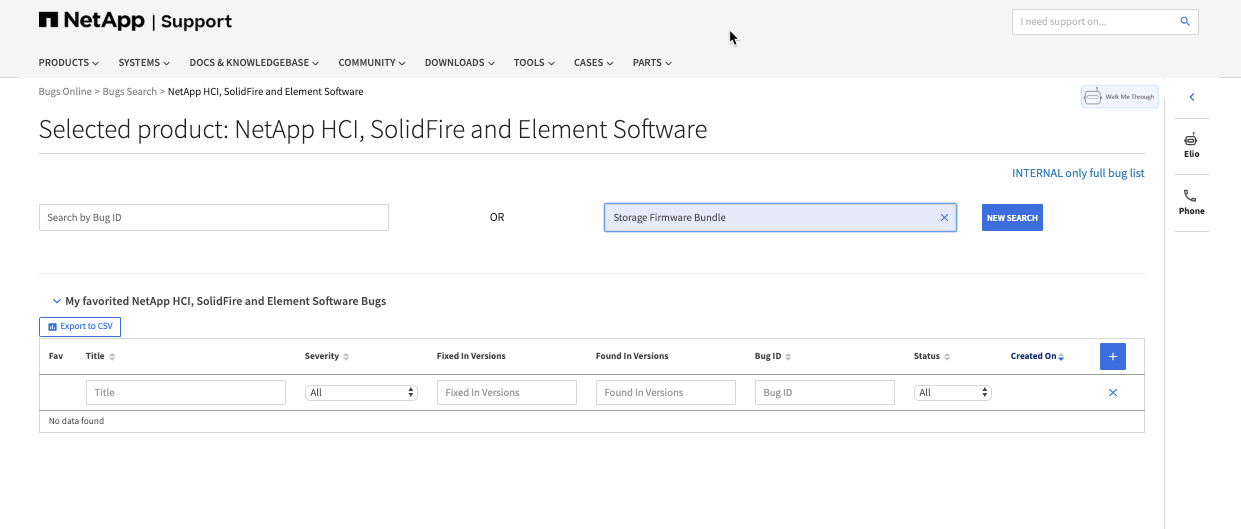Click the Search by Bug ID field
Screen dimensions: 1241x529
click(x=213, y=218)
